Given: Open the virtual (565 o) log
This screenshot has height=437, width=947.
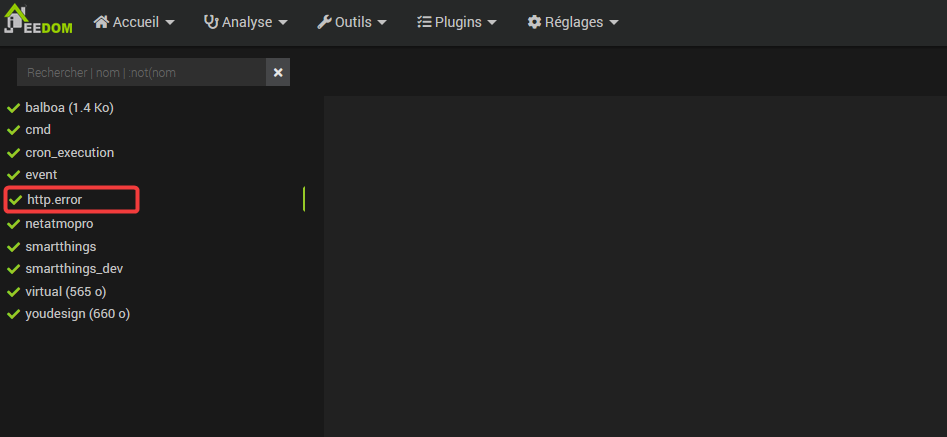Looking at the screenshot, I should (x=66, y=292).
